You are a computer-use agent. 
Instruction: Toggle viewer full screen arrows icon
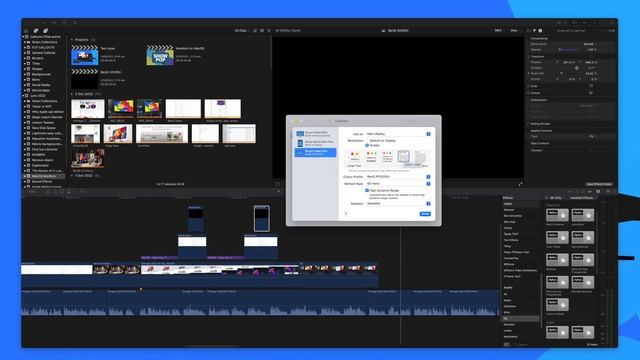click(520, 184)
